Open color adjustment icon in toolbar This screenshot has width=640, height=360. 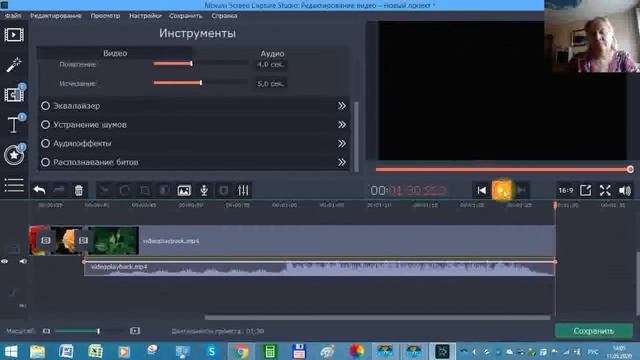pos(164,190)
